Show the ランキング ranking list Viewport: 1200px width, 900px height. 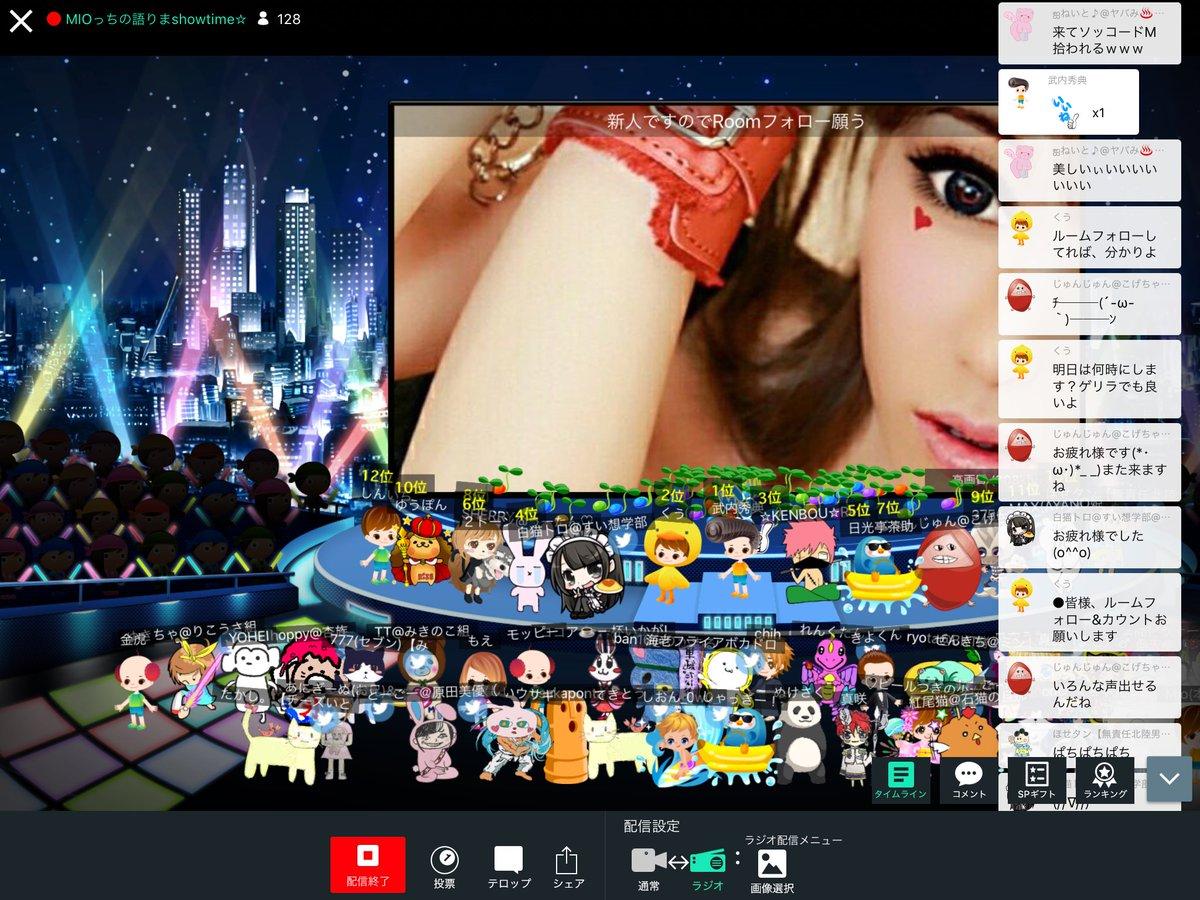1104,779
